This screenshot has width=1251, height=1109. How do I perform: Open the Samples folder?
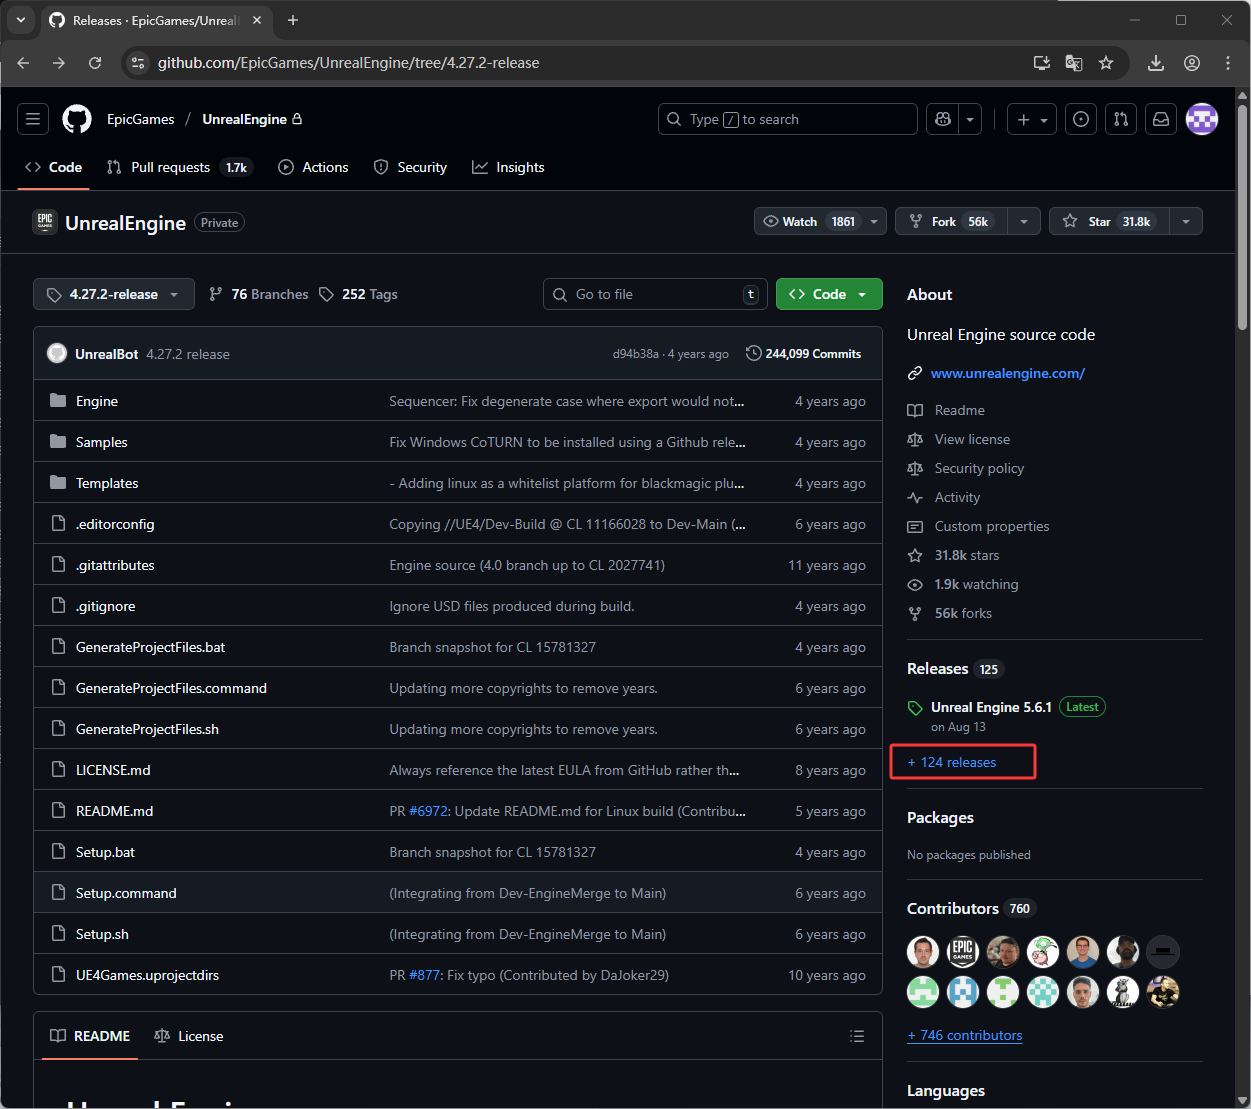coord(102,442)
